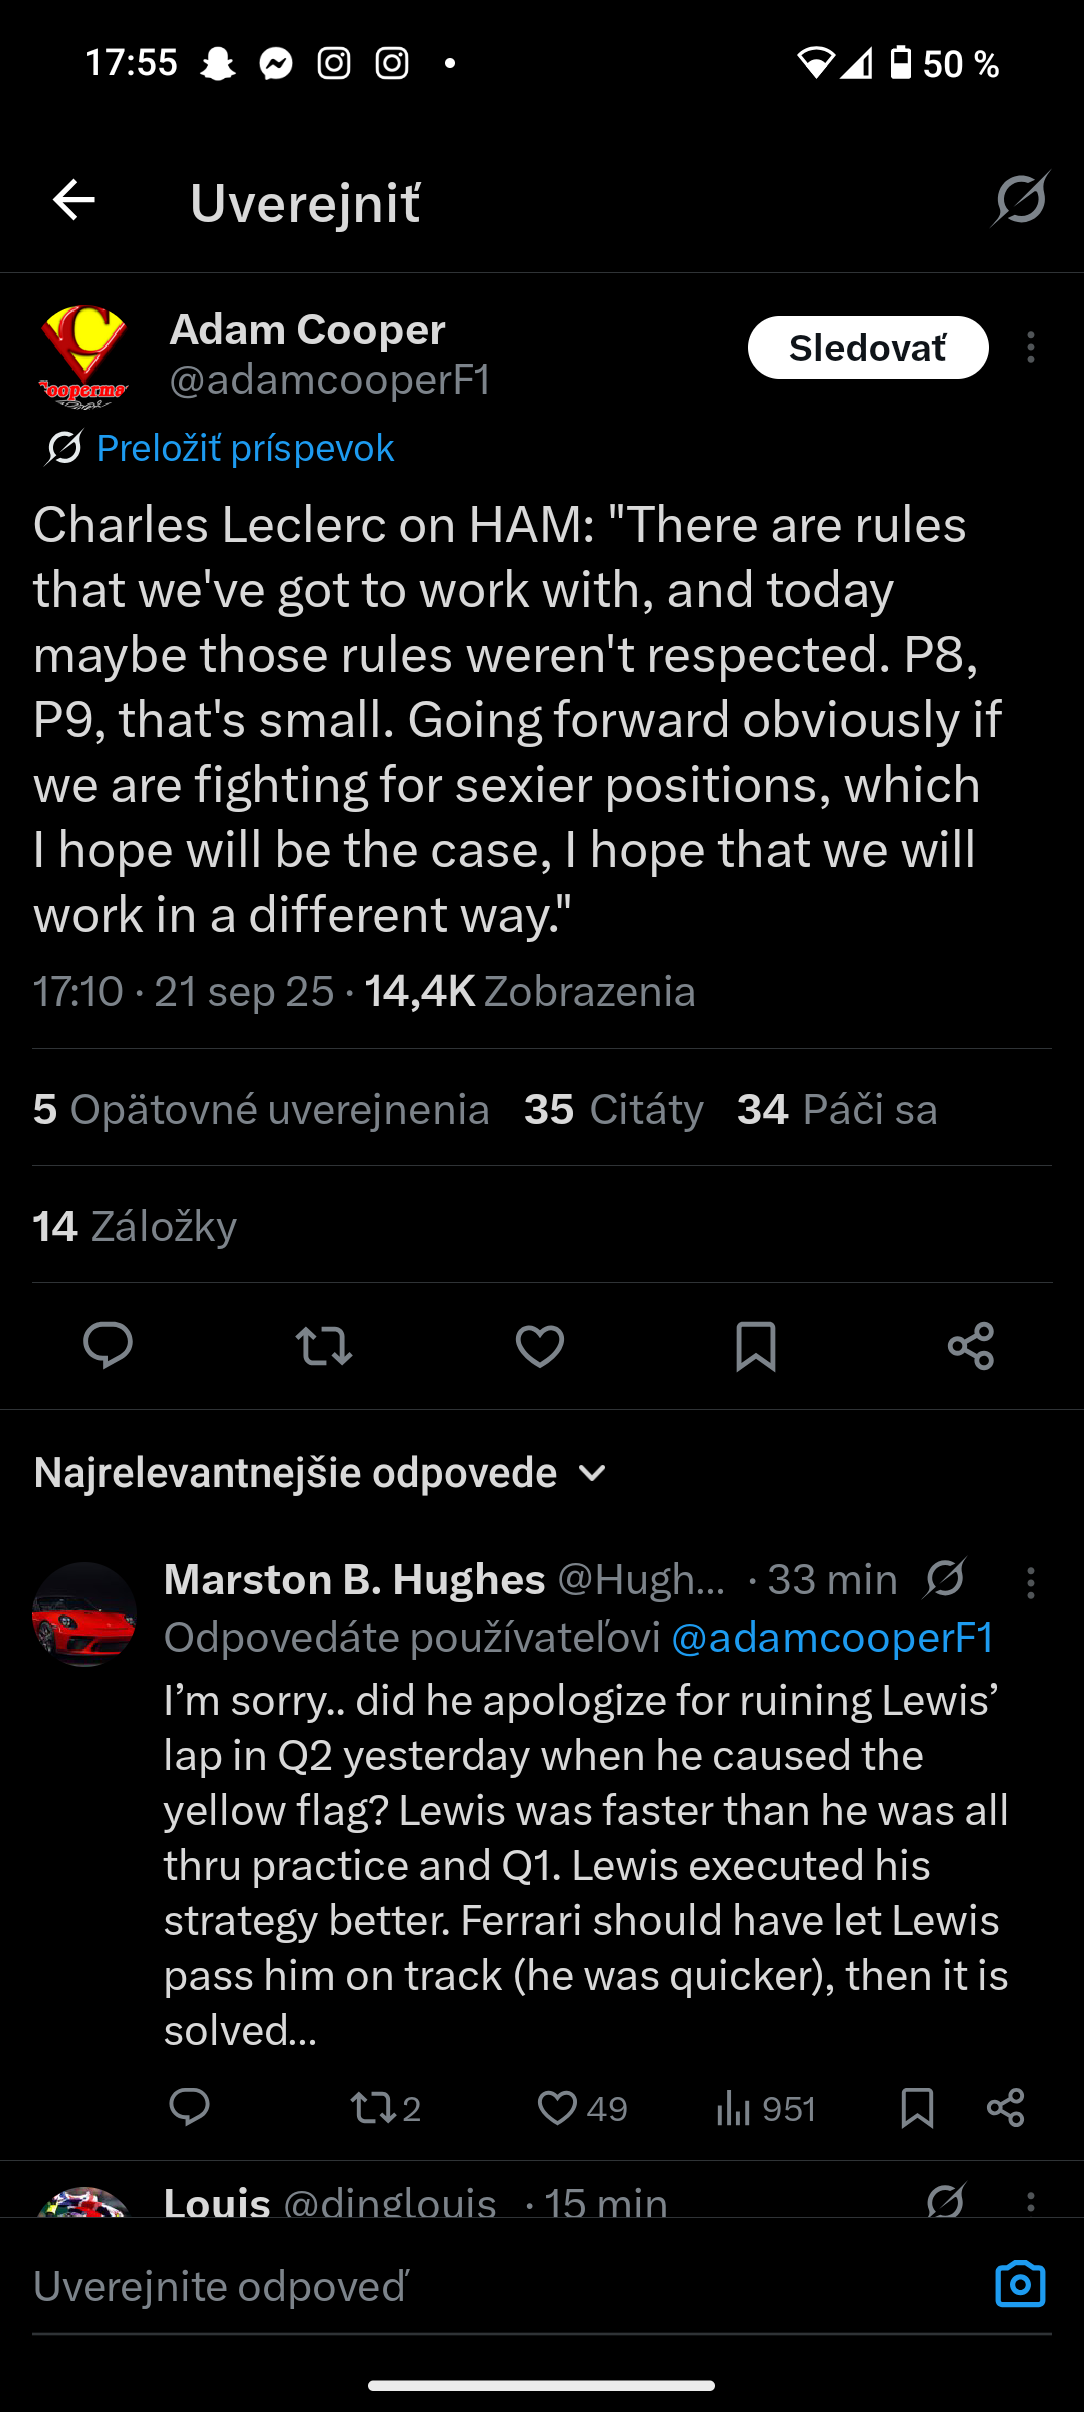The image size is (1084, 2412).
Task: Bookmark Adam Cooper's post
Action: [756, 1345]
